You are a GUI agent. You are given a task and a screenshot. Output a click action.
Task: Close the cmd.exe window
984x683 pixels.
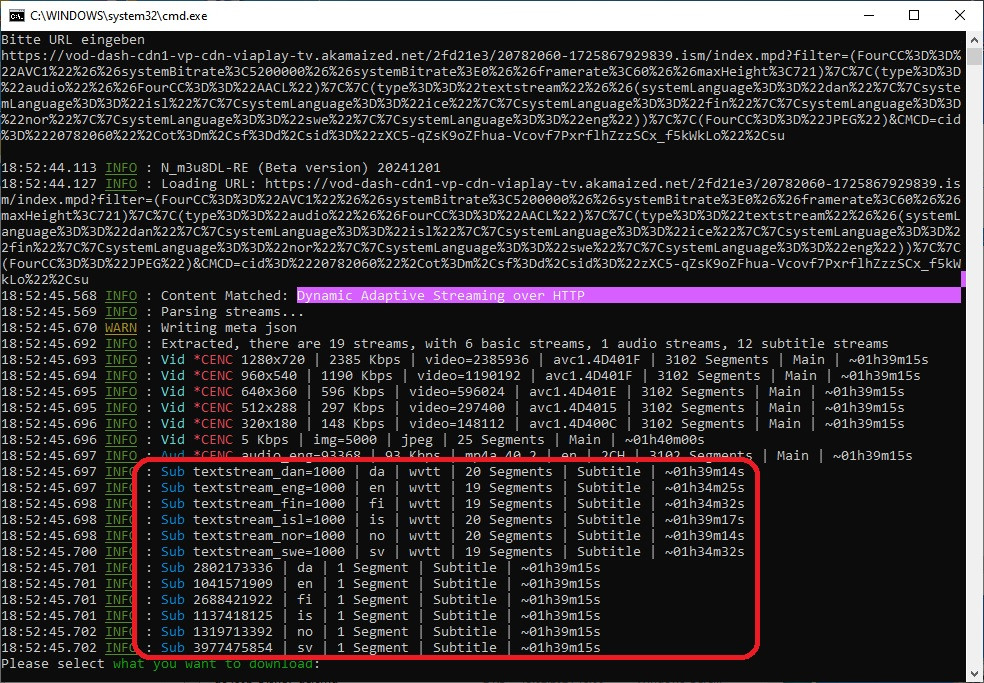(960, 16)
